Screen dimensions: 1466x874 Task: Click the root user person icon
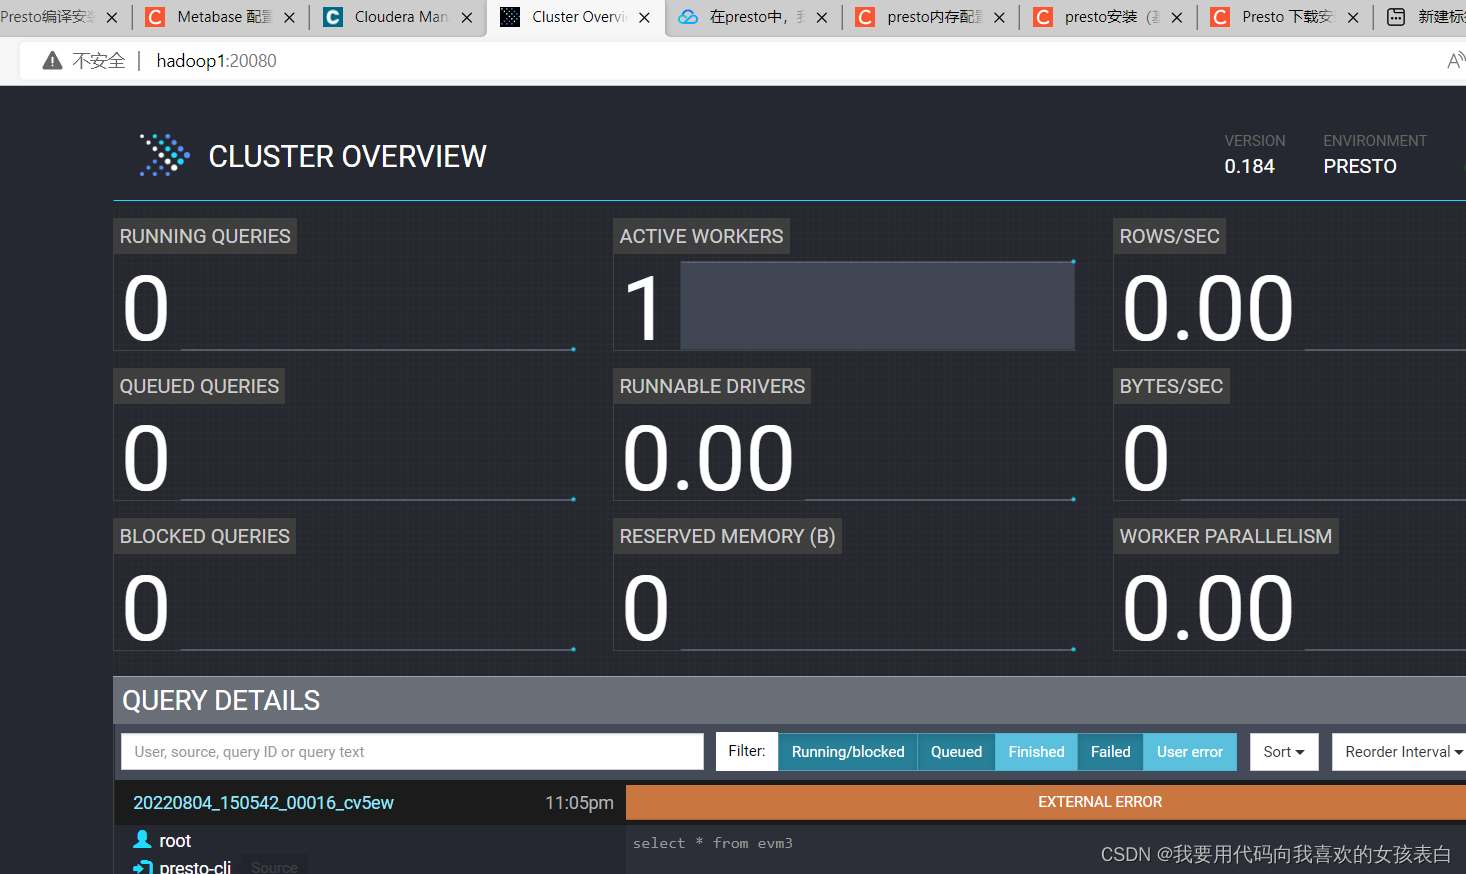coord(143,840)
